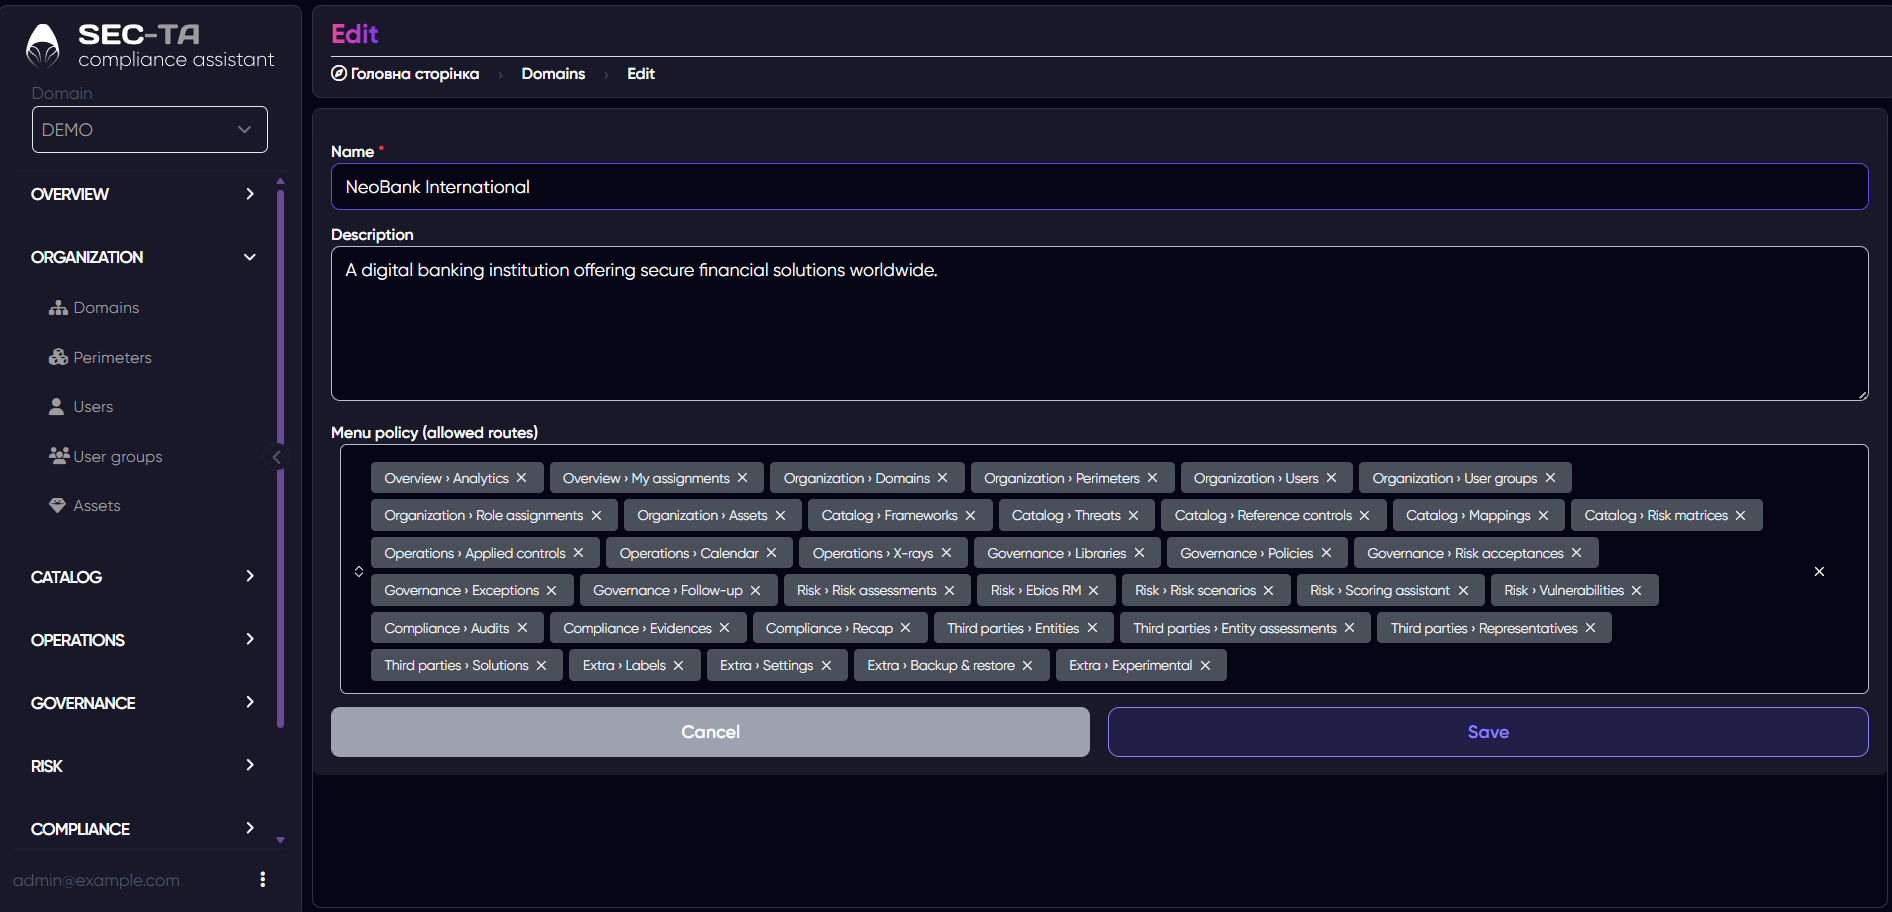1892x912 pixels.
Task: Remove Governance › Follow-up chip
Action: coord(755,590)
